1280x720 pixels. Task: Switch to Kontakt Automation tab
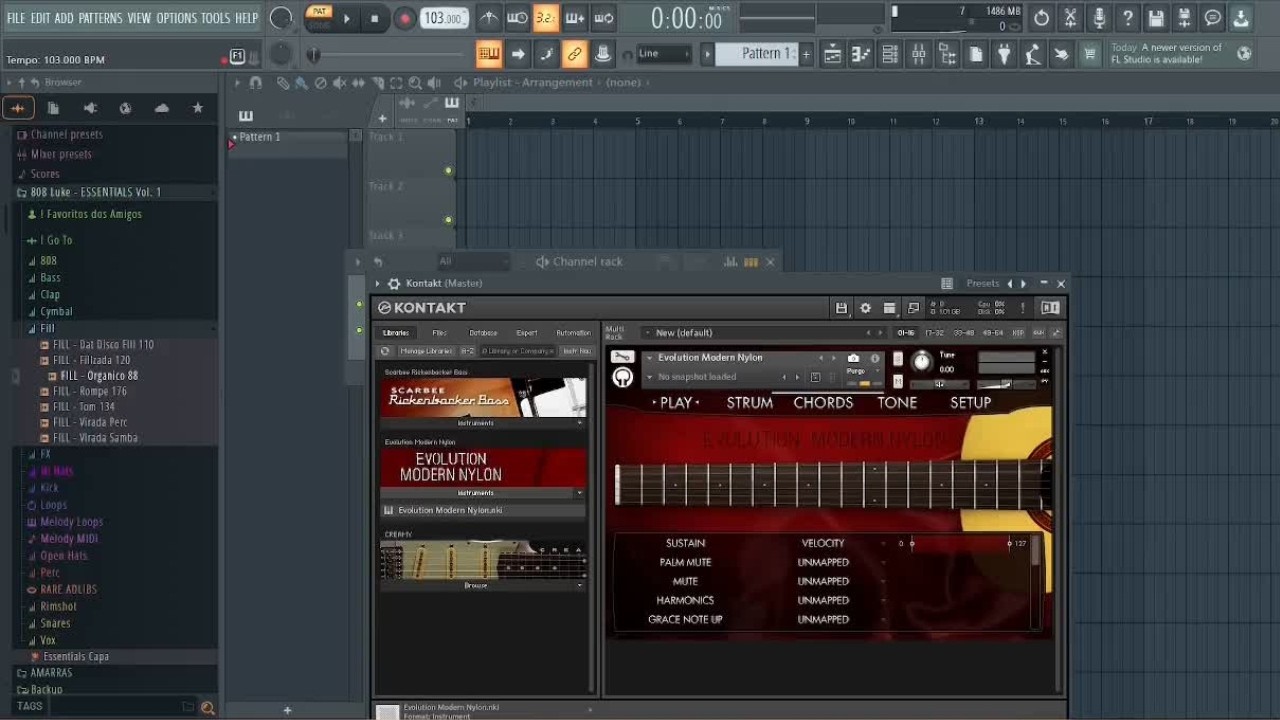[573, 333]
